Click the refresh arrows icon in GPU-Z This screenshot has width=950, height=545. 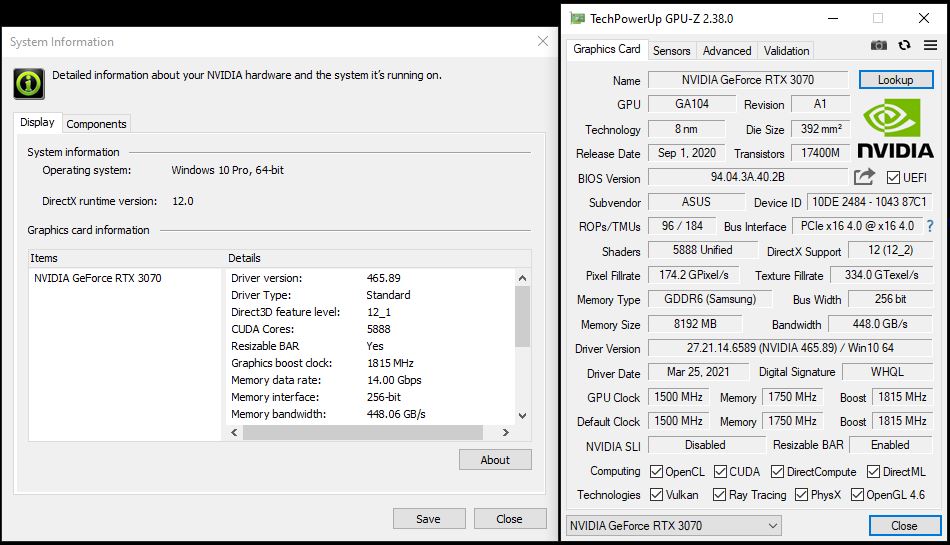[x=904, y=45]
